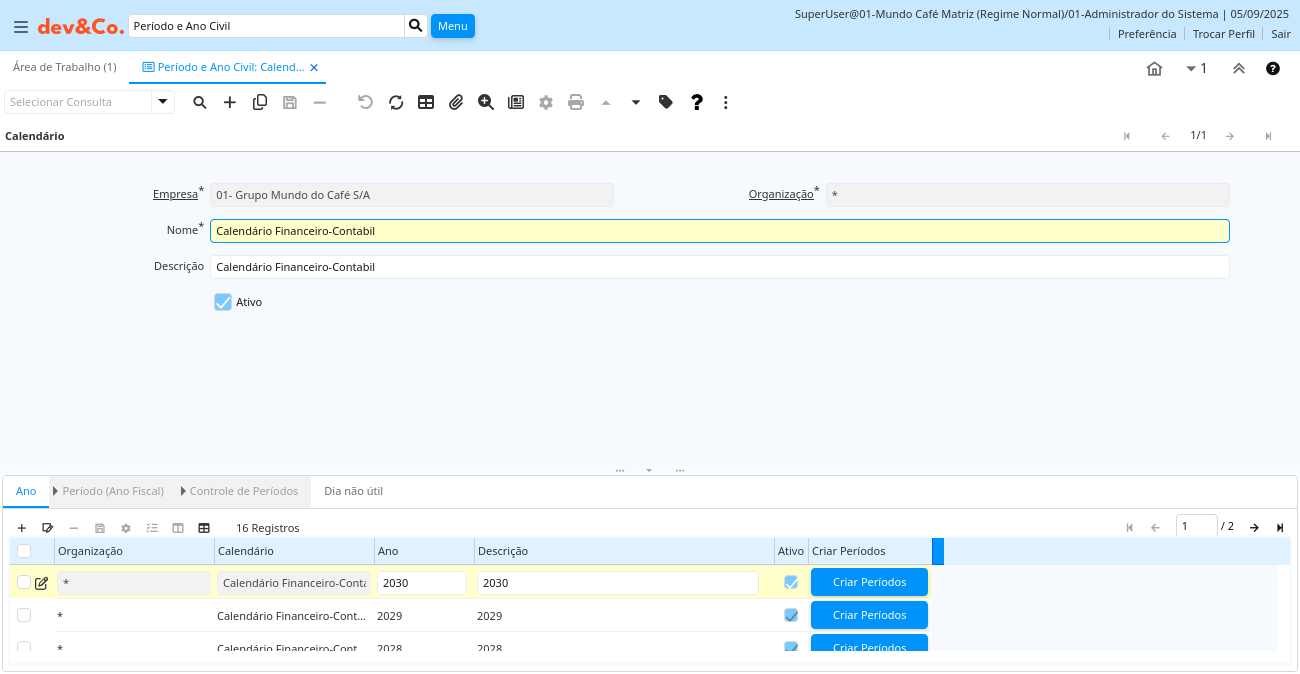The height and width of the screenshot is (674, 1300).
Task: Select the row checkbox for year 2029
Action: [x=24, y=615]
